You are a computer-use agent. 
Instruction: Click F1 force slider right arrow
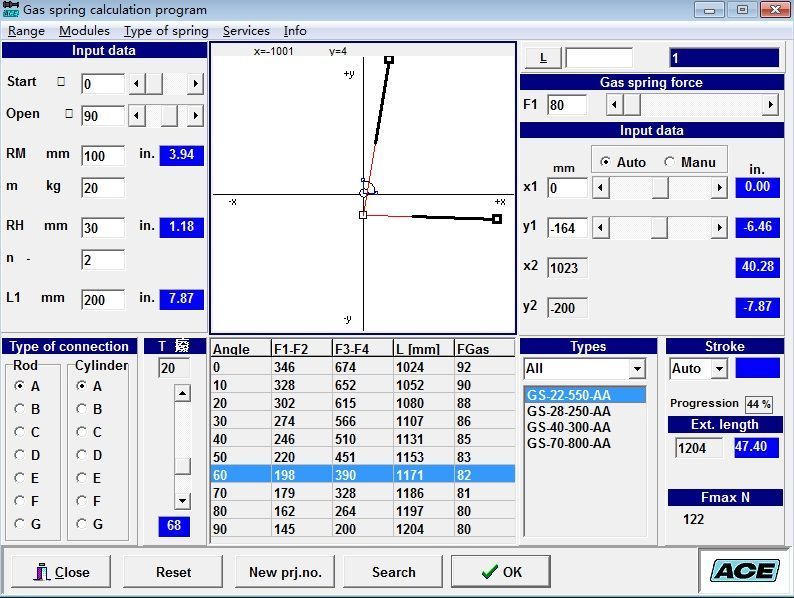pyautogui.click(x=770, y=105)
